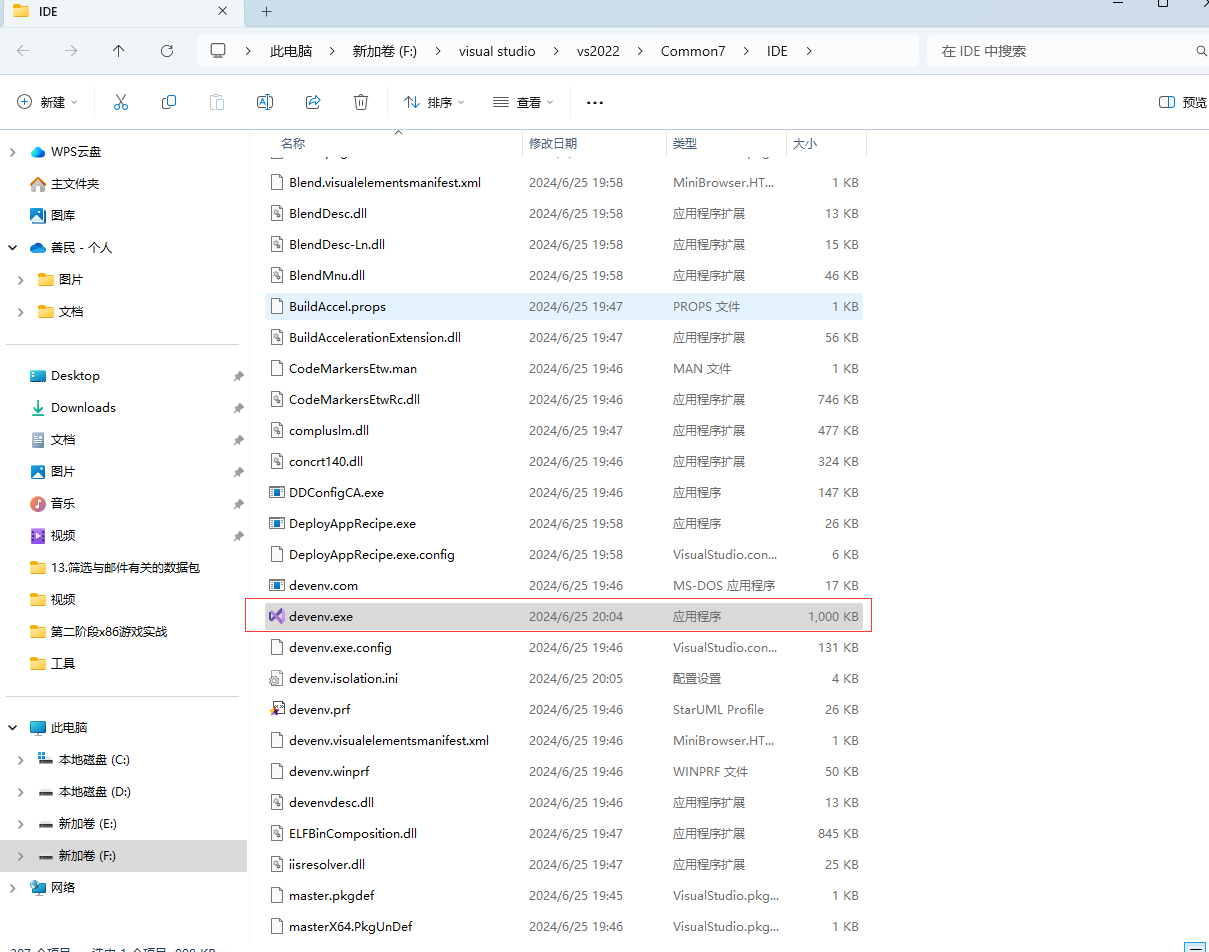Open the 工具 folder in sidebar

pos(53,664)
